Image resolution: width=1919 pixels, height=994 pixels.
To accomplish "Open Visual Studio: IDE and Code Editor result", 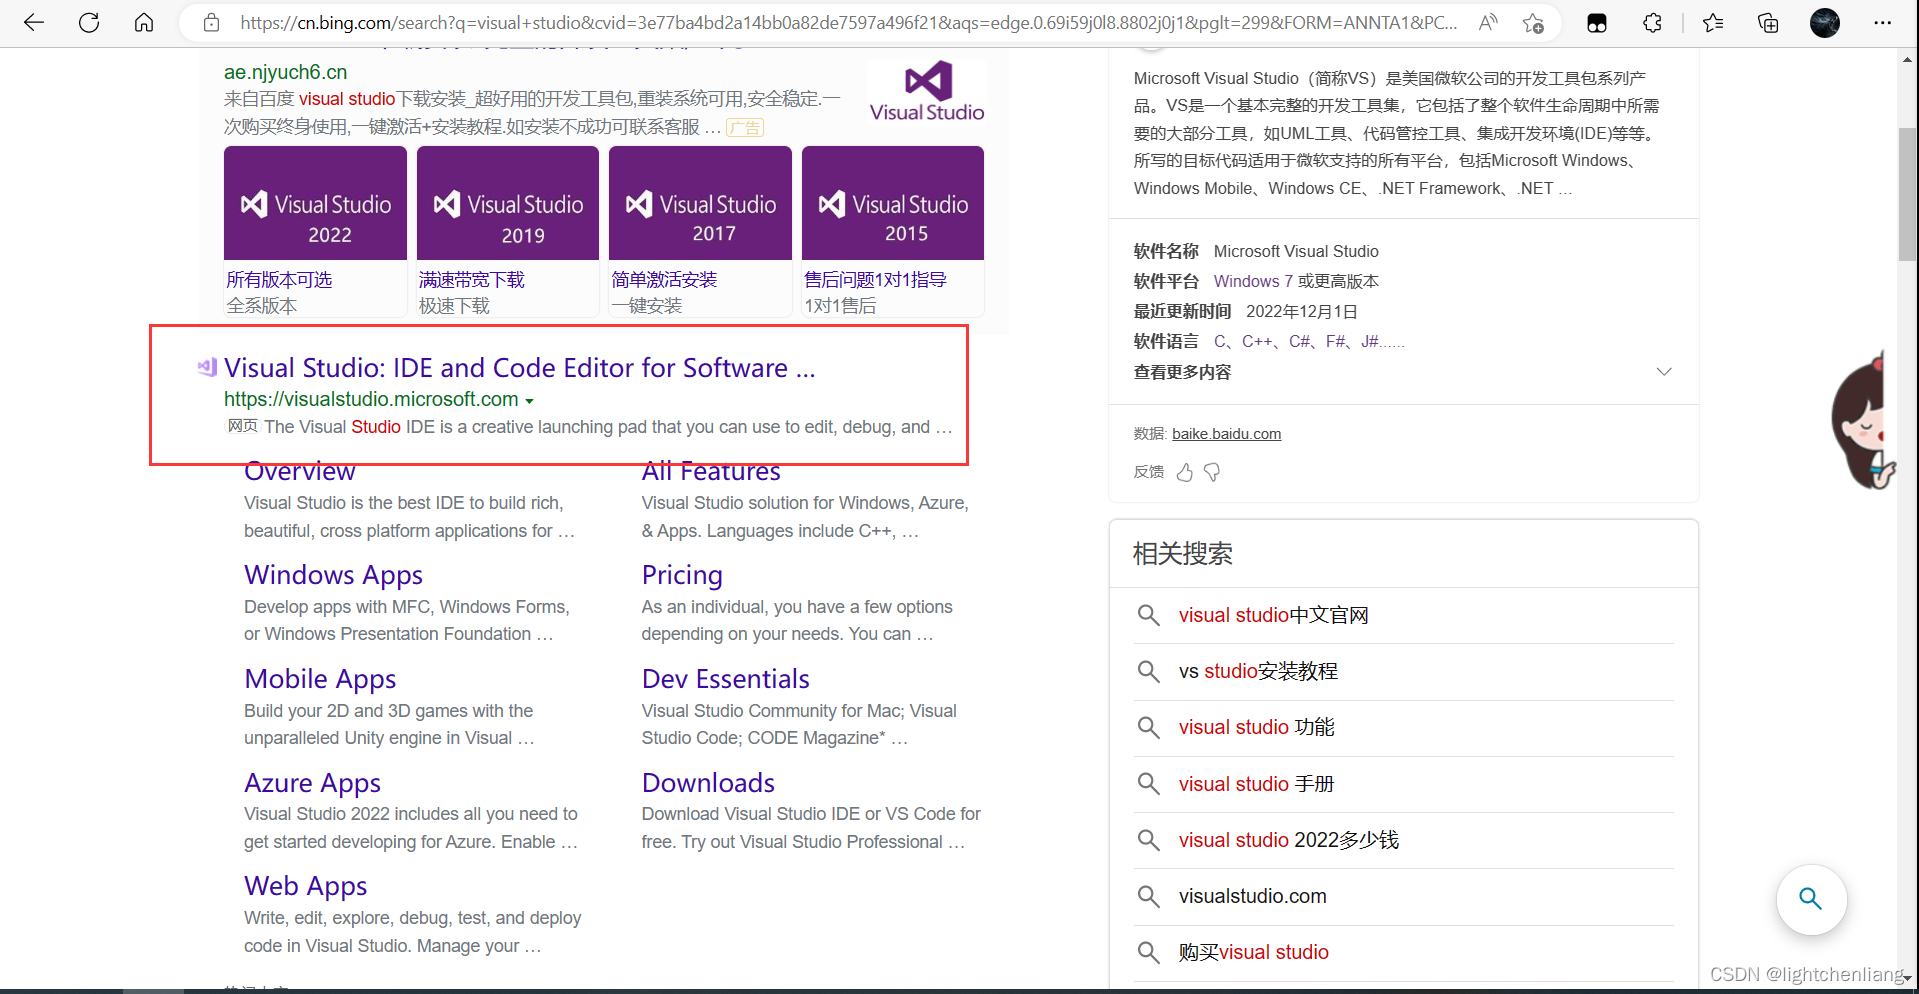I will click(519, 368).
